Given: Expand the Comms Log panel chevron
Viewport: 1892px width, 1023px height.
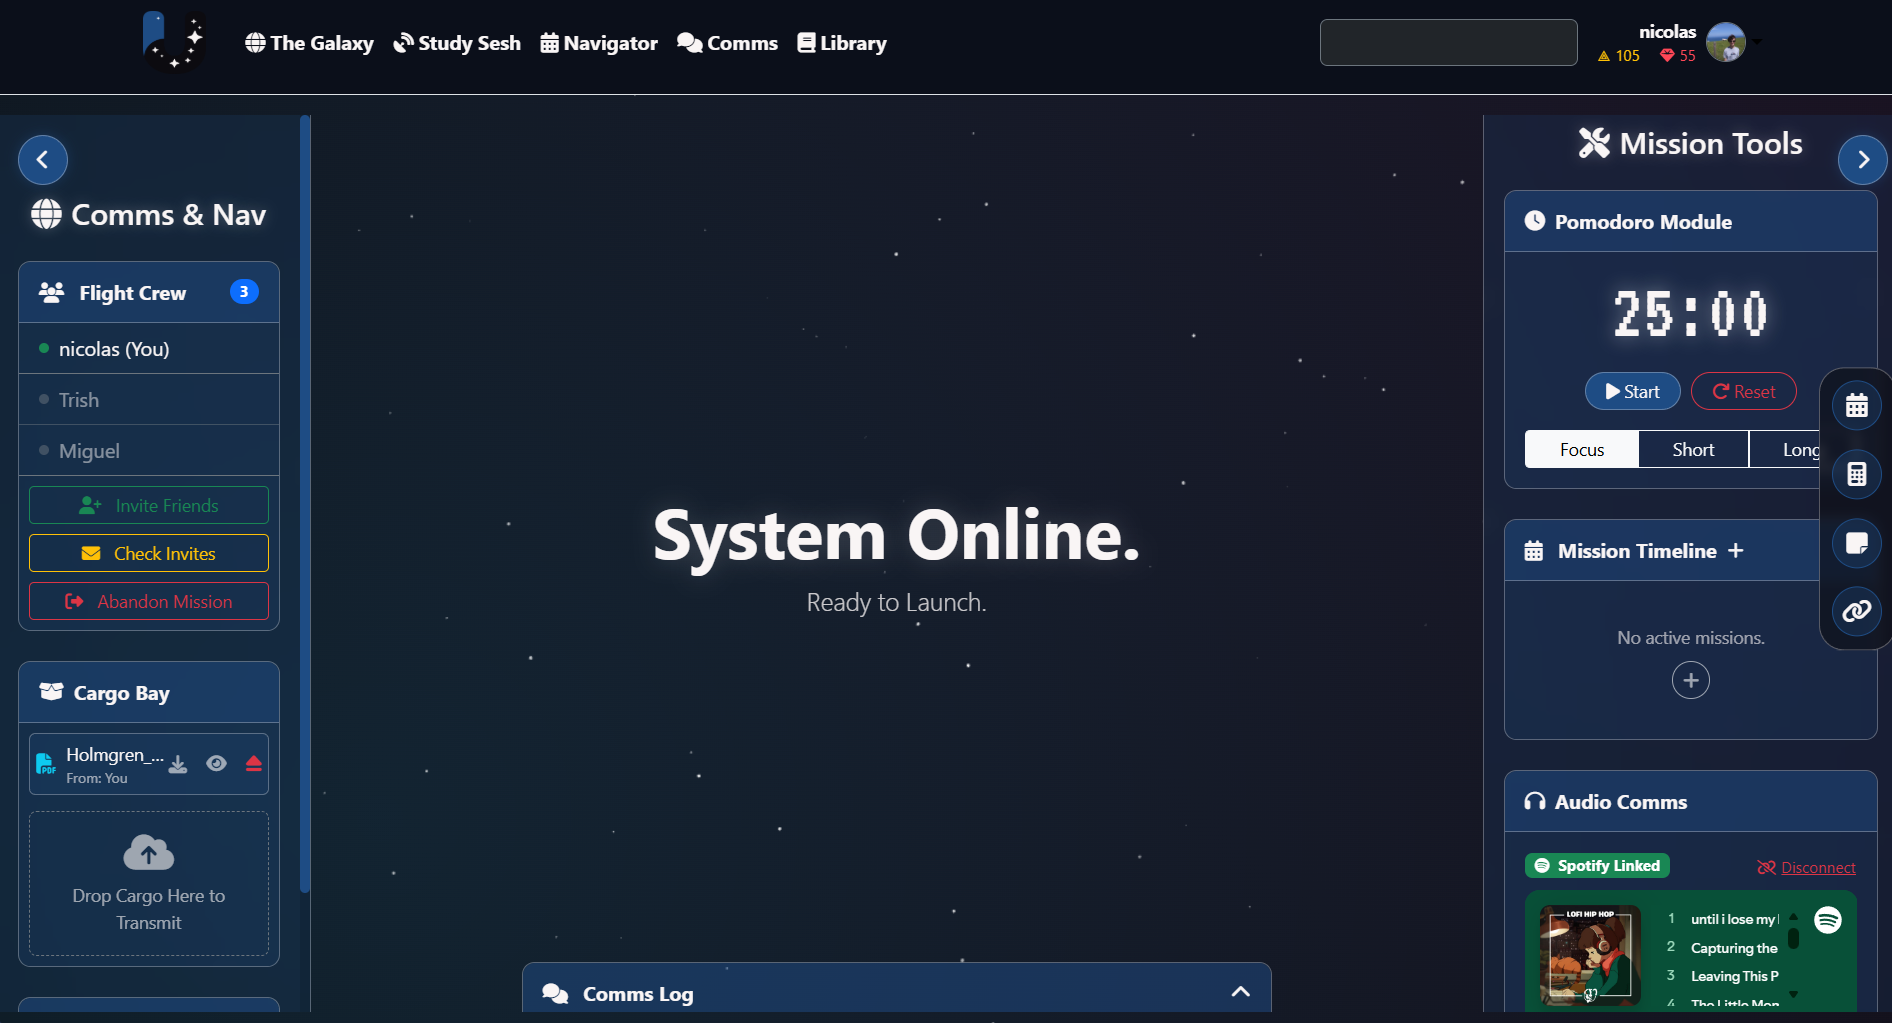Looking at the screenshot, I should (x=1241, y=992).
